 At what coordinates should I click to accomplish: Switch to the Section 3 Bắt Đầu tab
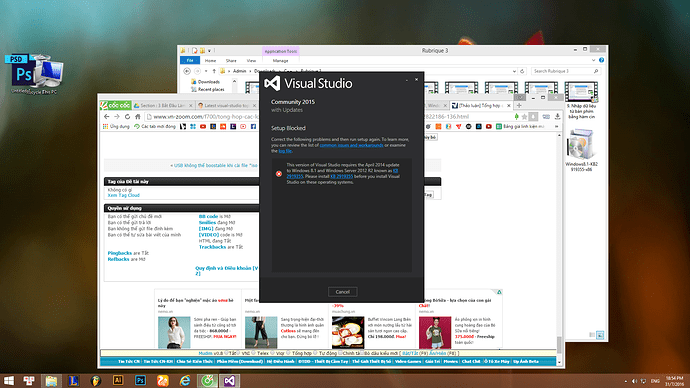[x=163, y=106]
